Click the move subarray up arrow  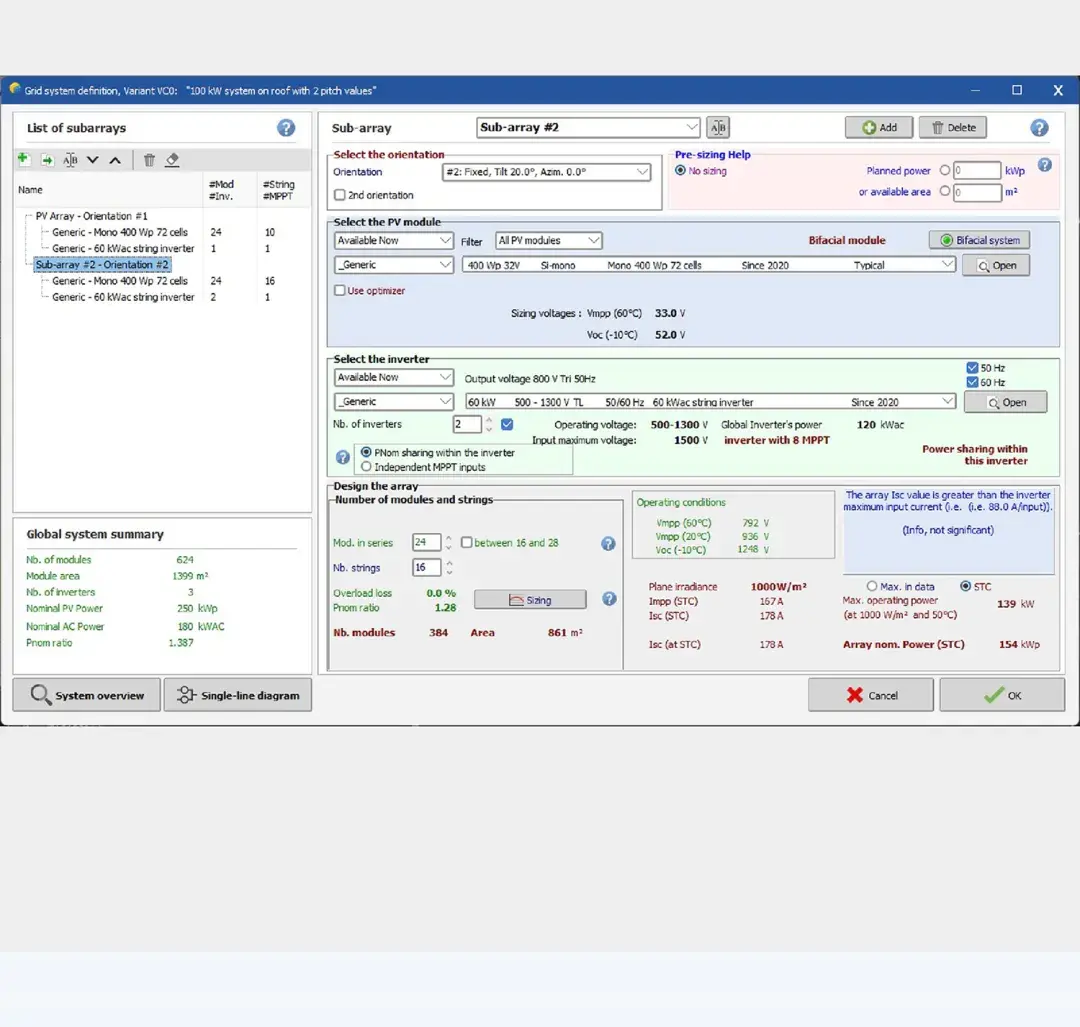115,160
